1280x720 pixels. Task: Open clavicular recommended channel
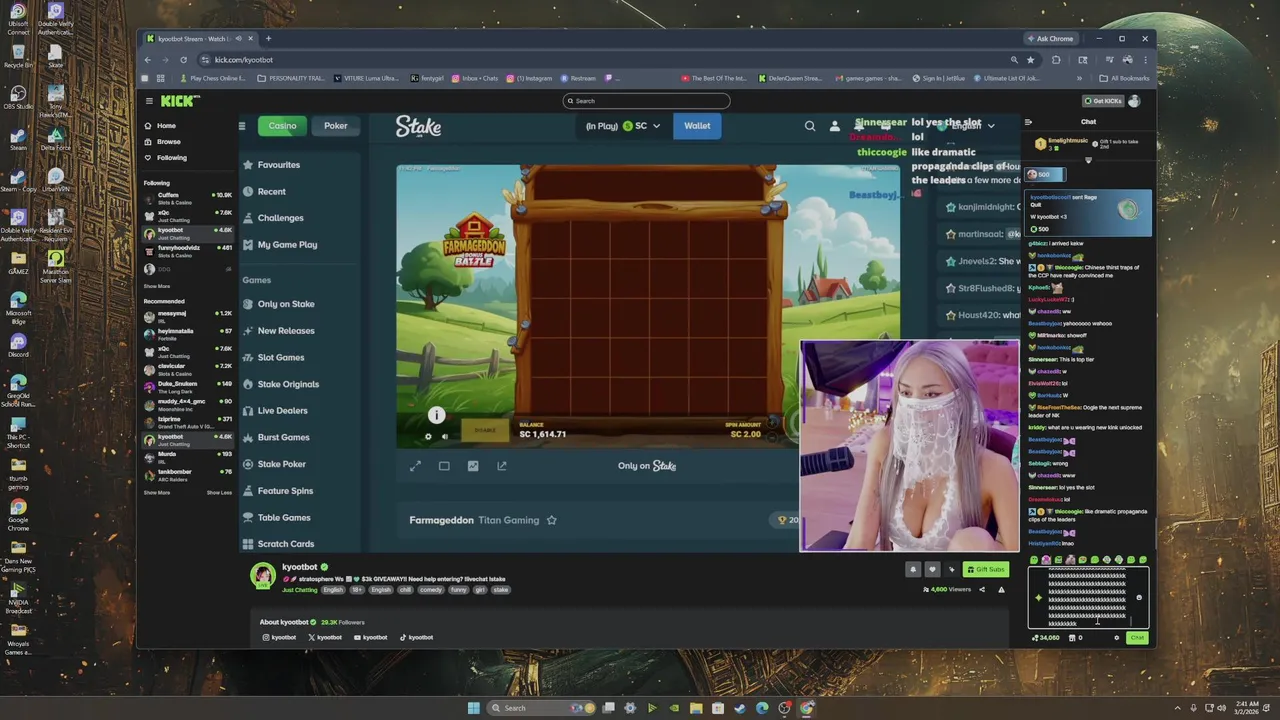pos(188,369)
